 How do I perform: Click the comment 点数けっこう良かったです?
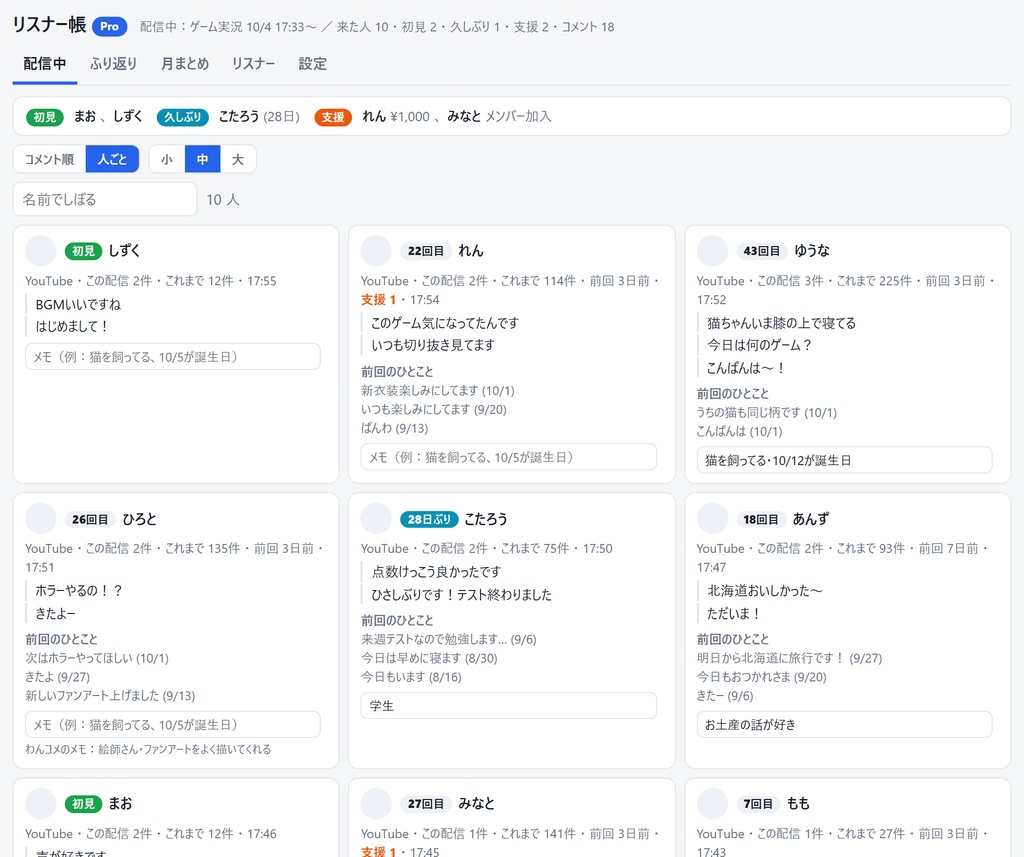click(x=436, y=572)
